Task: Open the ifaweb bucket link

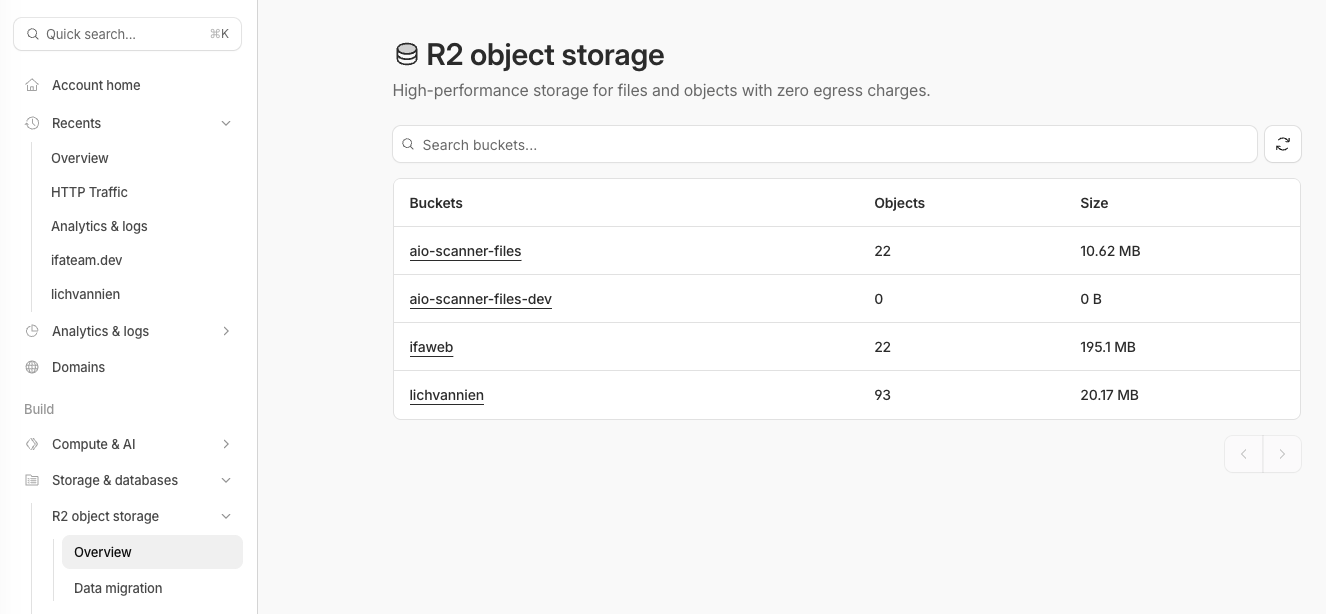Action: point(431,347)
